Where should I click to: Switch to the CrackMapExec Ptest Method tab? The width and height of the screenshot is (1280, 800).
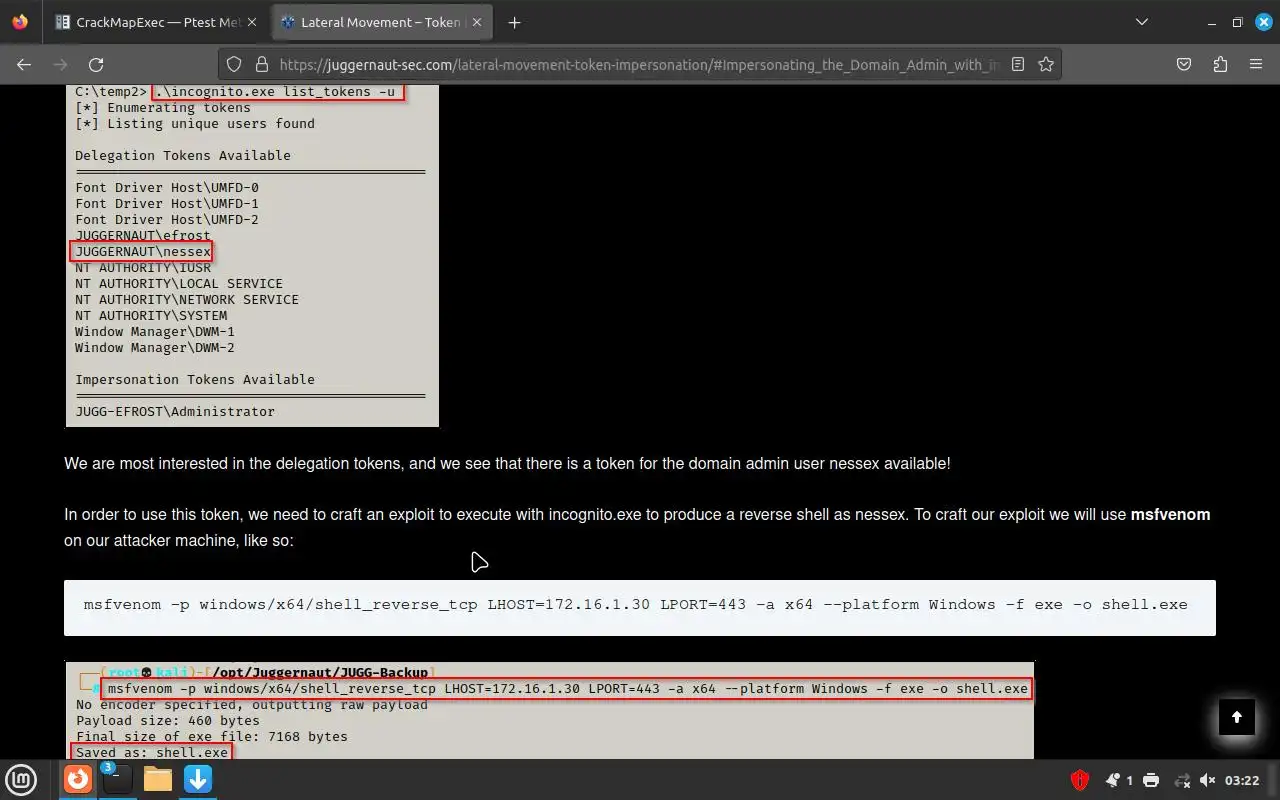click(155, 22)
